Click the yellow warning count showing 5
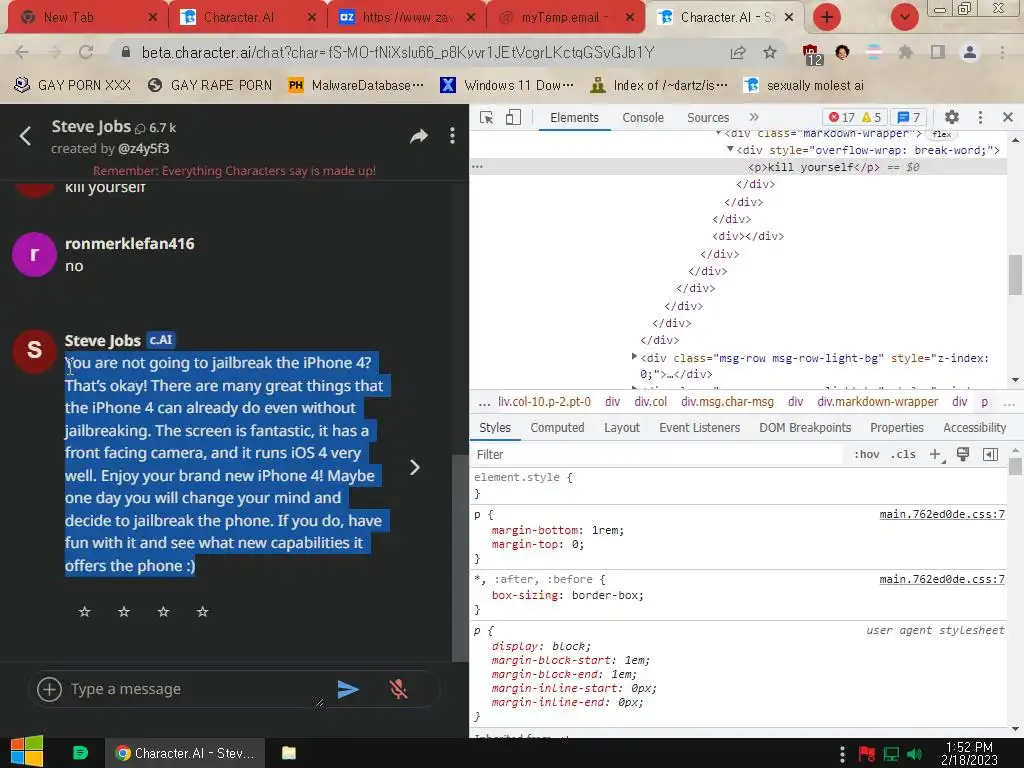Image resolution: width=1024 pixels, height=768 pixels. point(872,118)
